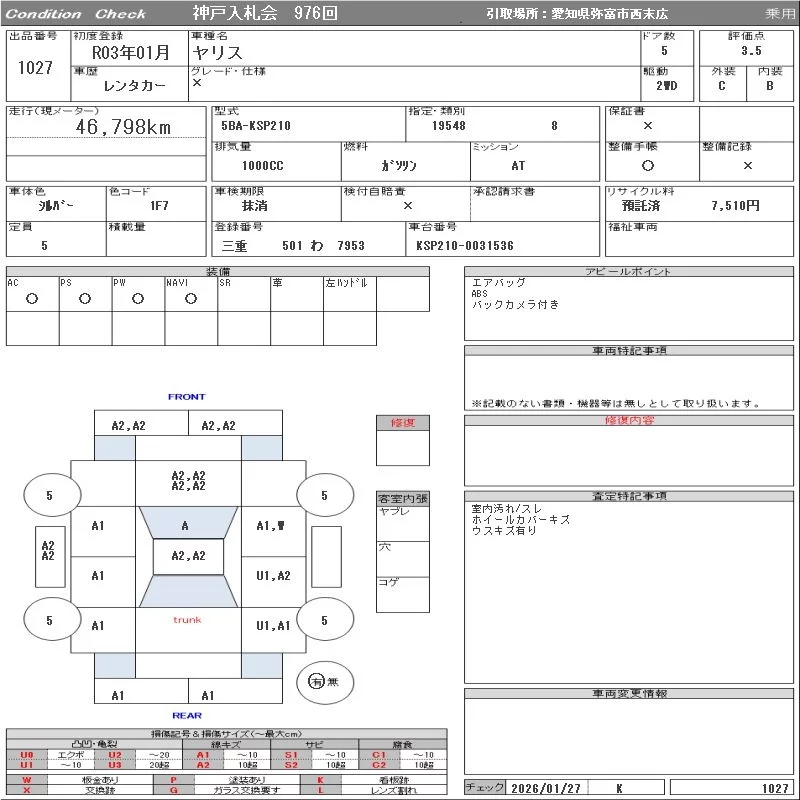This screenshot has height=800, width=800.
Task: Click the X mark under 保証書
Action: pos(648,126)
